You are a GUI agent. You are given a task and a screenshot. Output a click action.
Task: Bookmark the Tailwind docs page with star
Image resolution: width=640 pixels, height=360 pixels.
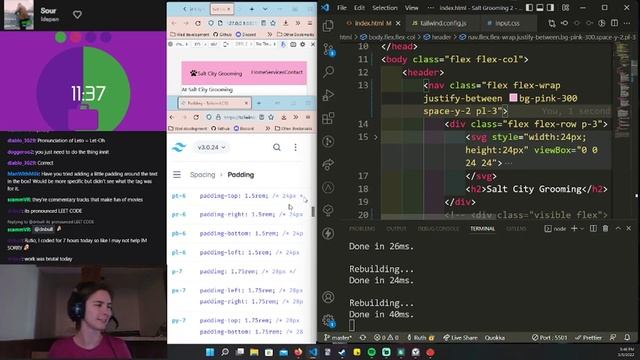coord(271,117)
